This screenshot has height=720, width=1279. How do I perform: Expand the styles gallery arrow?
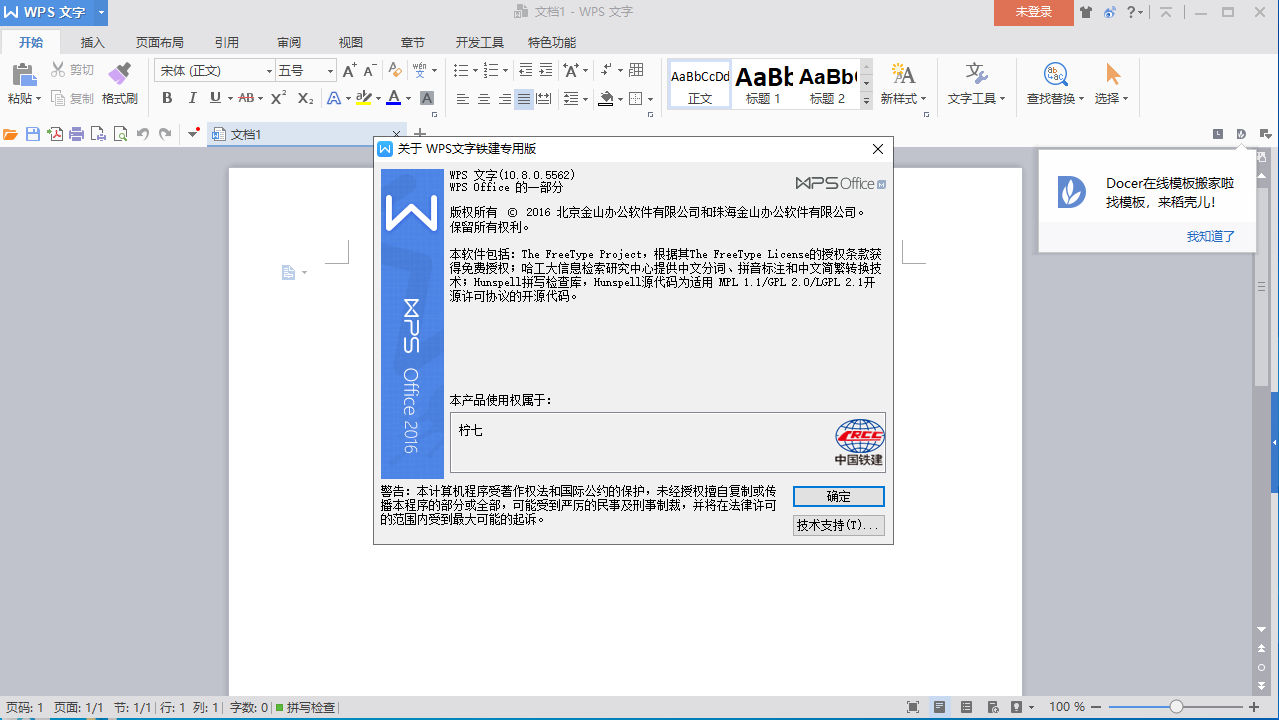[x=867, y=100]
